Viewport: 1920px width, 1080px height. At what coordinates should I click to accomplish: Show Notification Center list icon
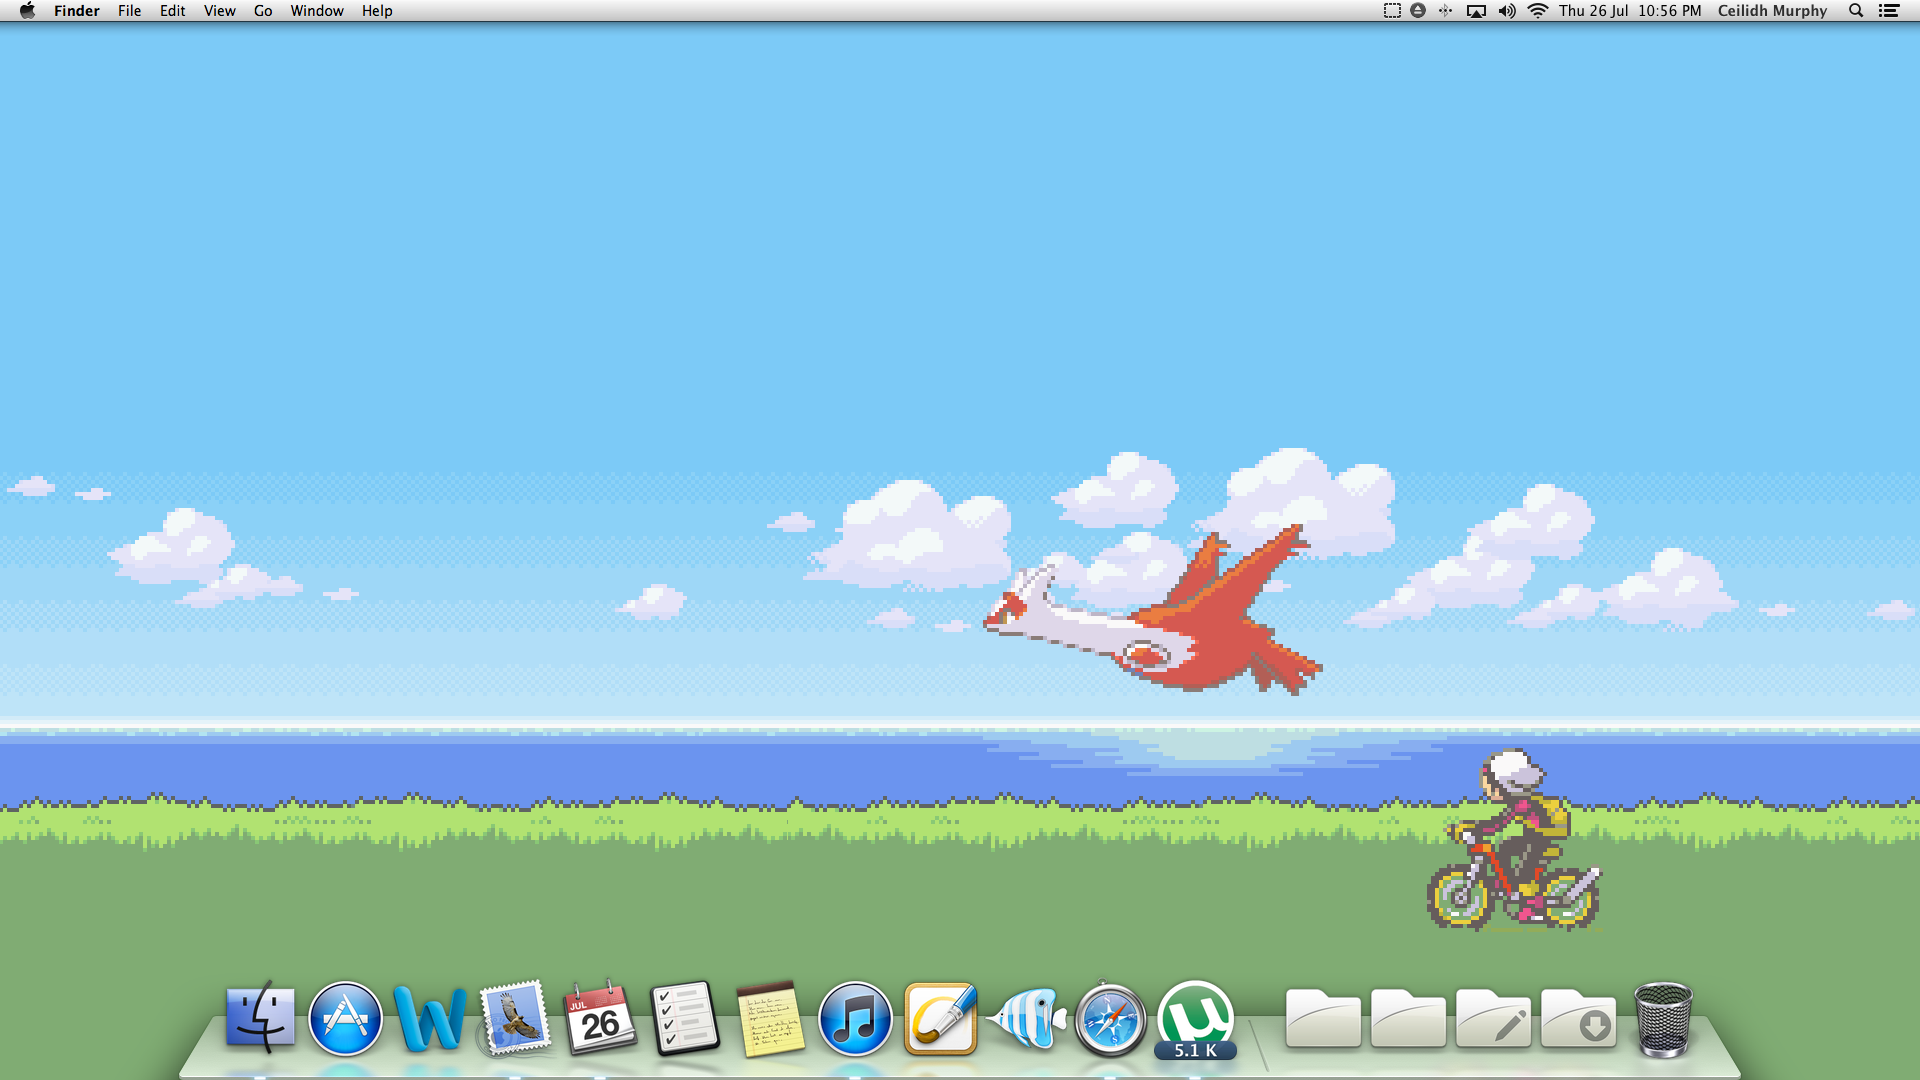pos(1889,11)
